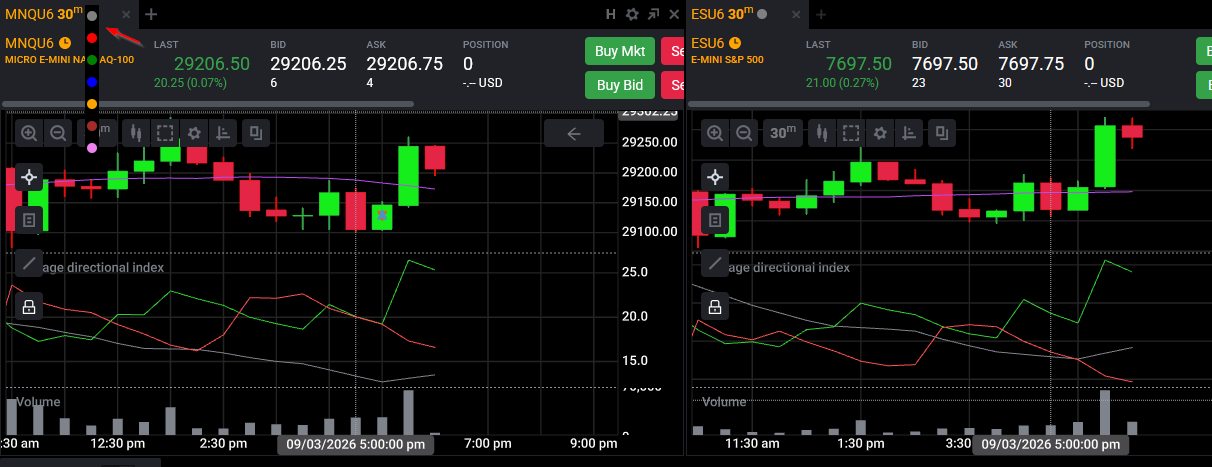Open chart type selector on ESU6 chart
The width and height of the screenshot is (1212, 467).
click(x=822, y=133)
